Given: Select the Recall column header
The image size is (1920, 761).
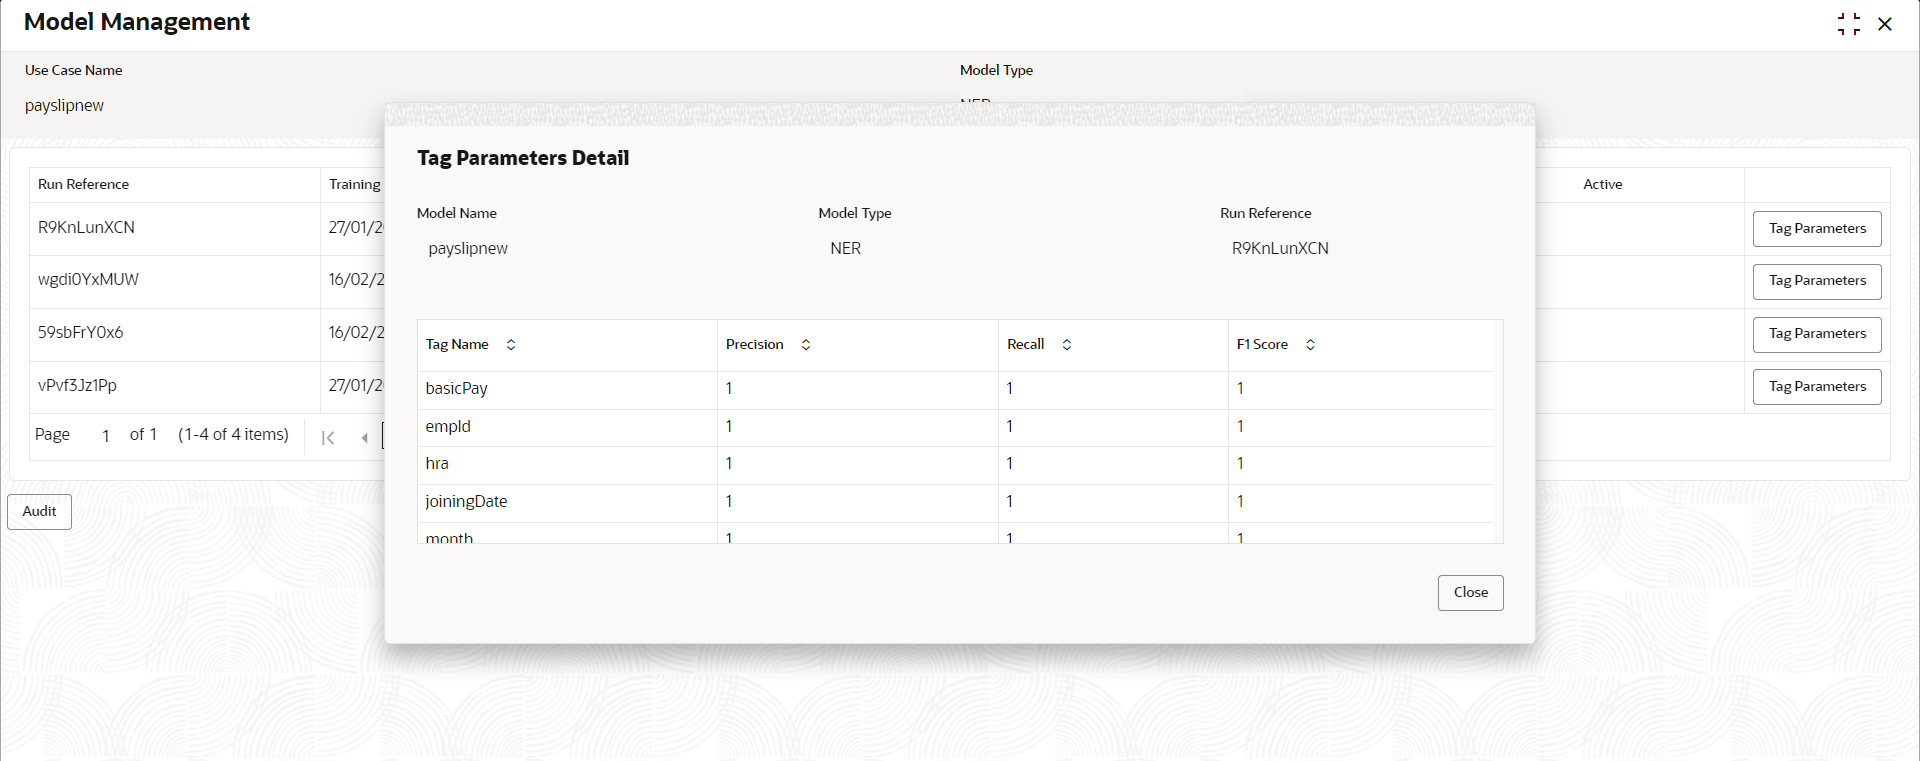Looking at the screenshot, I should pyautogui.click(x=1113, y=345).
